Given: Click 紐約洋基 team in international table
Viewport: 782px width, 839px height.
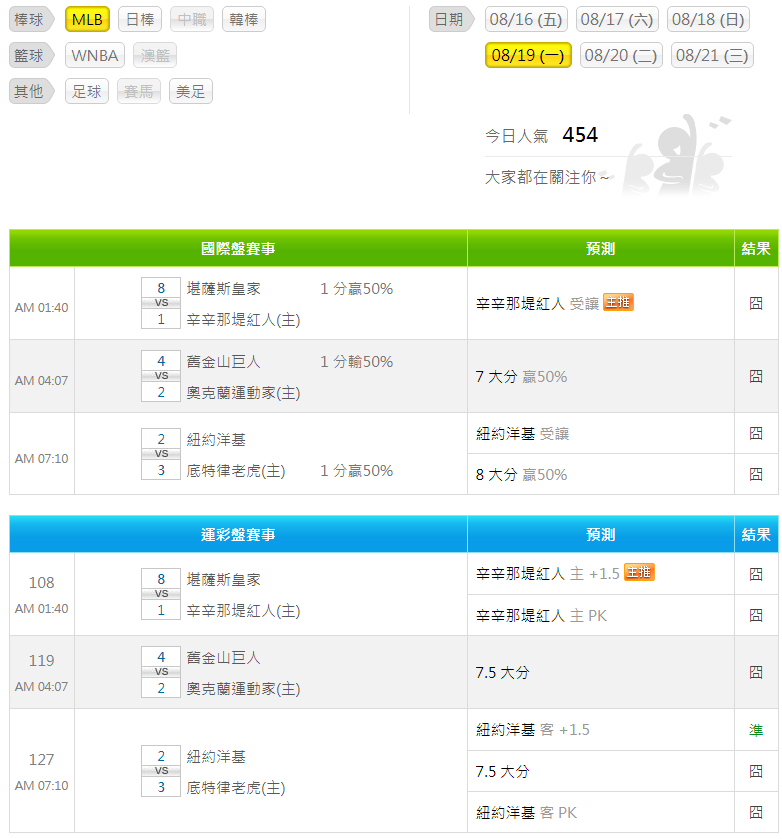Looking at the screenshot, I should click(216, 440).
